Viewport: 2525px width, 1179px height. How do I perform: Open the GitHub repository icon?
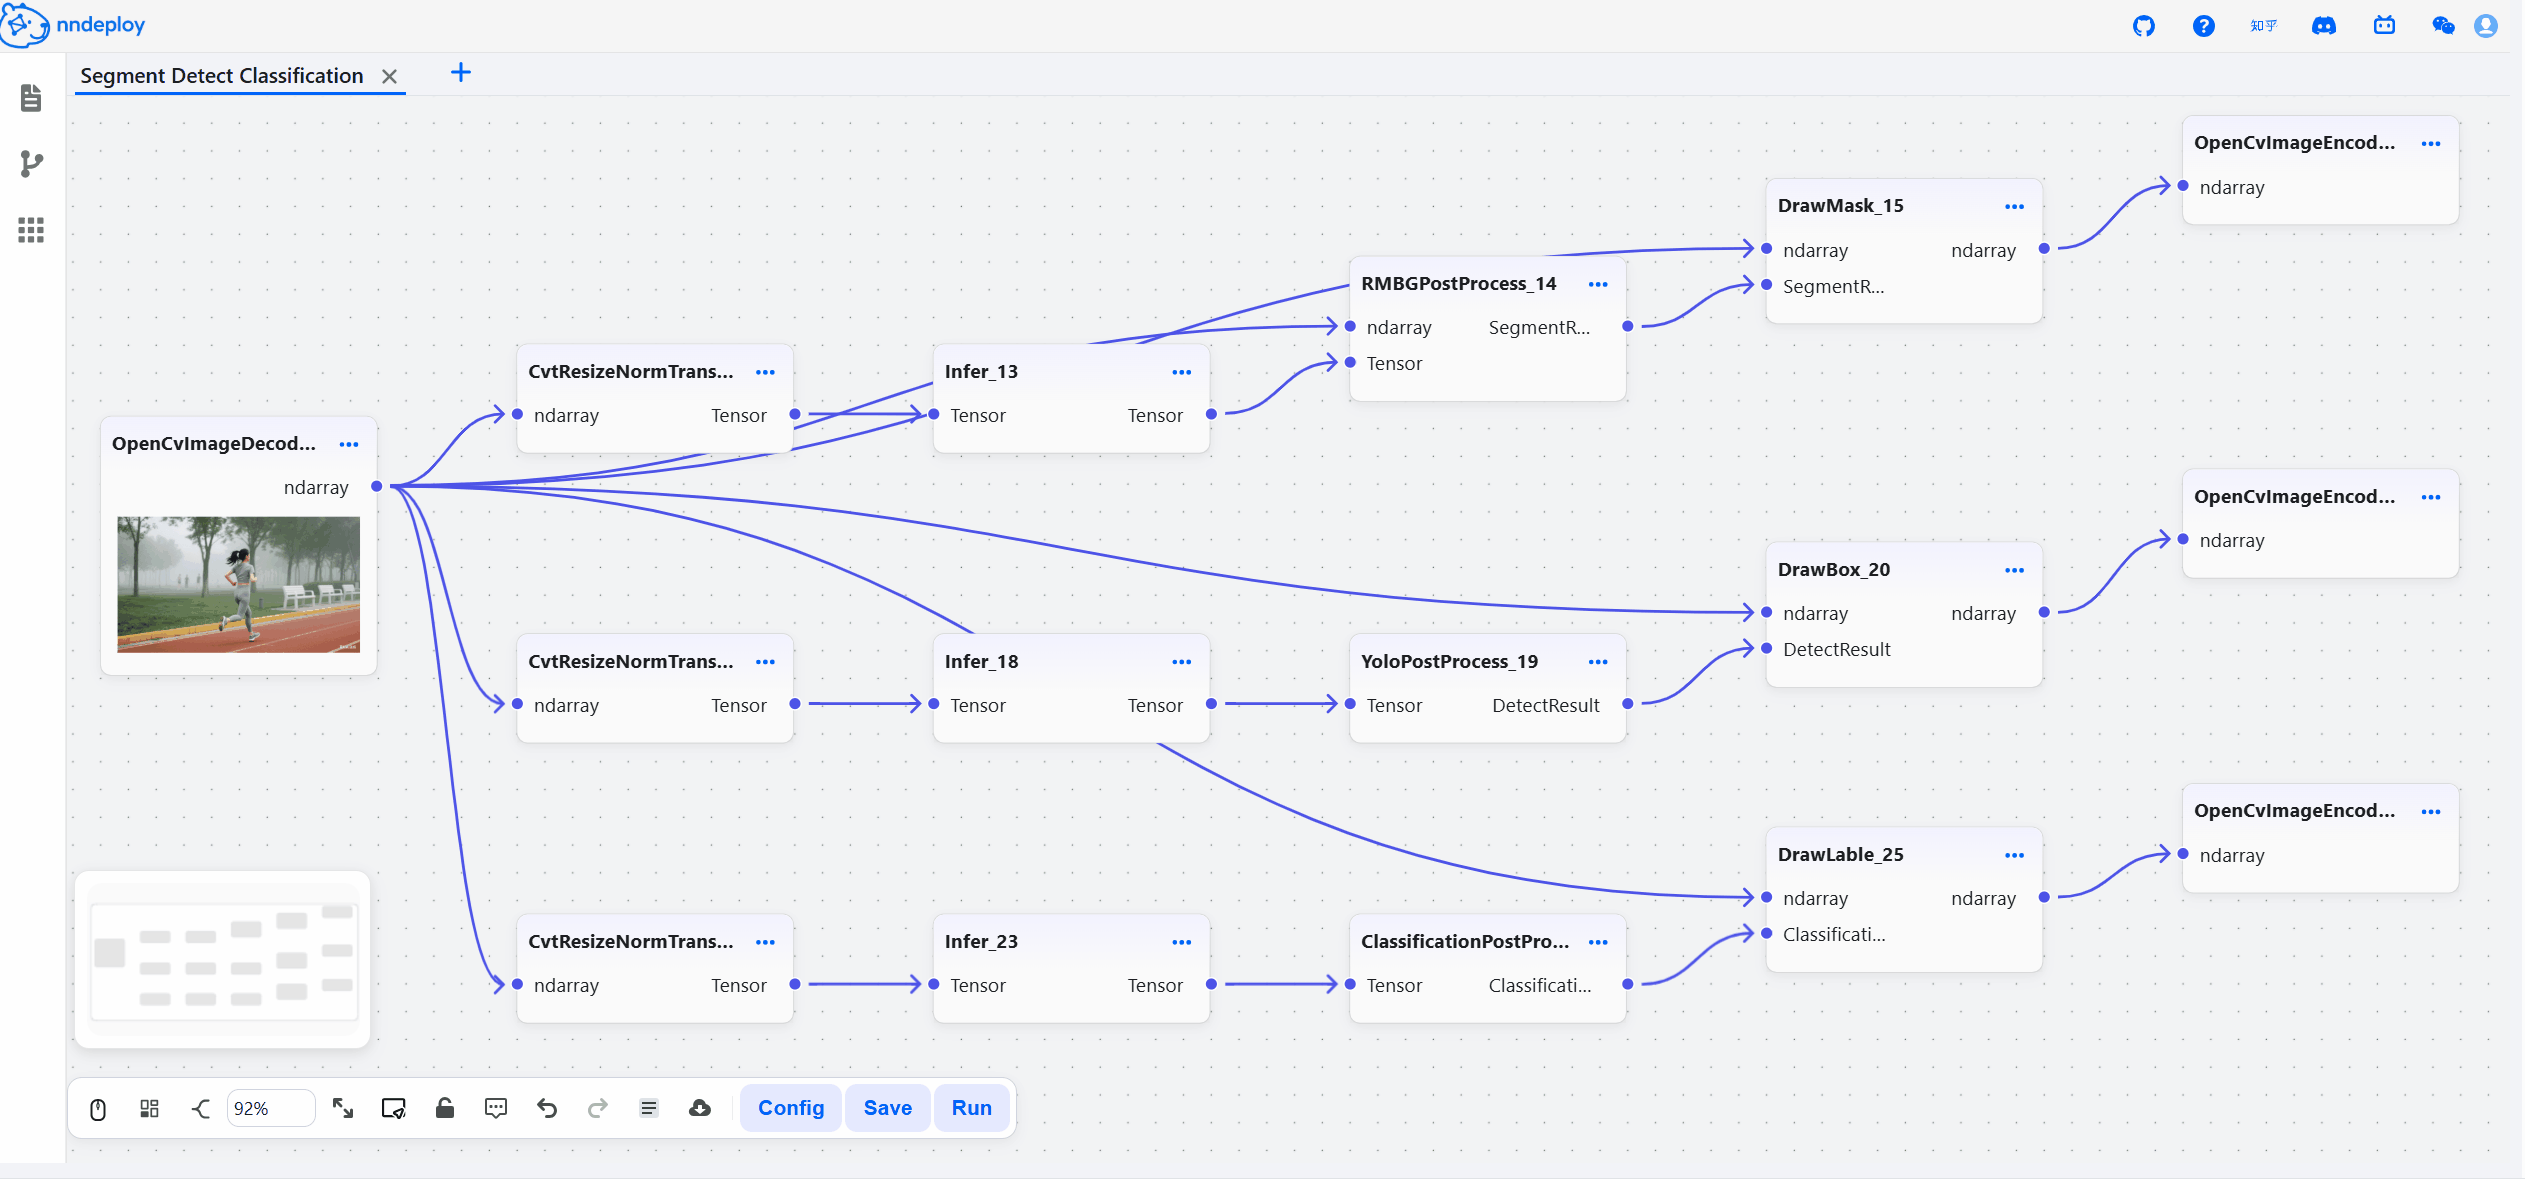(x=2143, y=26)
